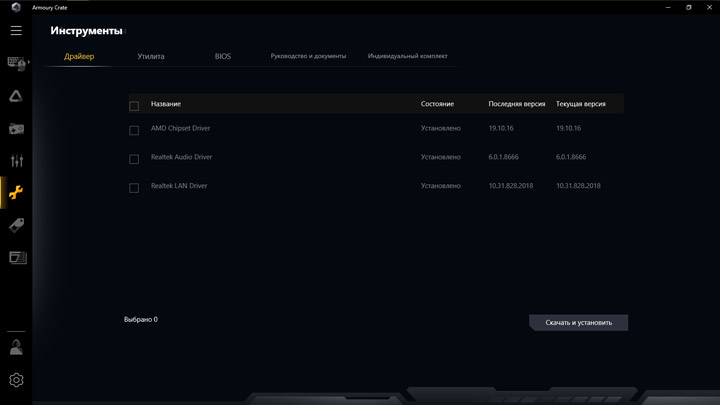The height and width of the screenshot is (405, 720).
Task: Open the scenario profiles sliders icon
Action: 17,160
